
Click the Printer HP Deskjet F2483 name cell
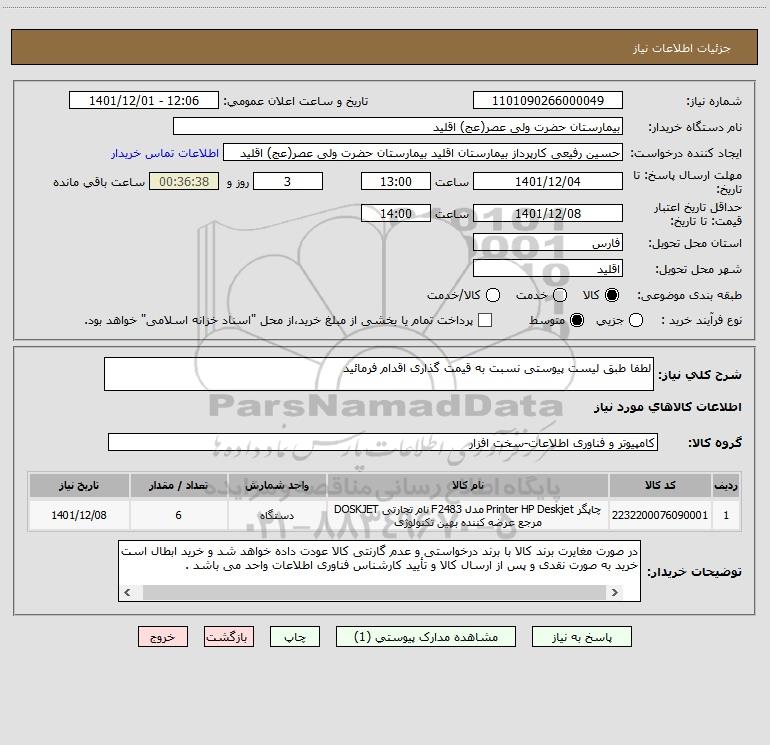tap(468, 515)
